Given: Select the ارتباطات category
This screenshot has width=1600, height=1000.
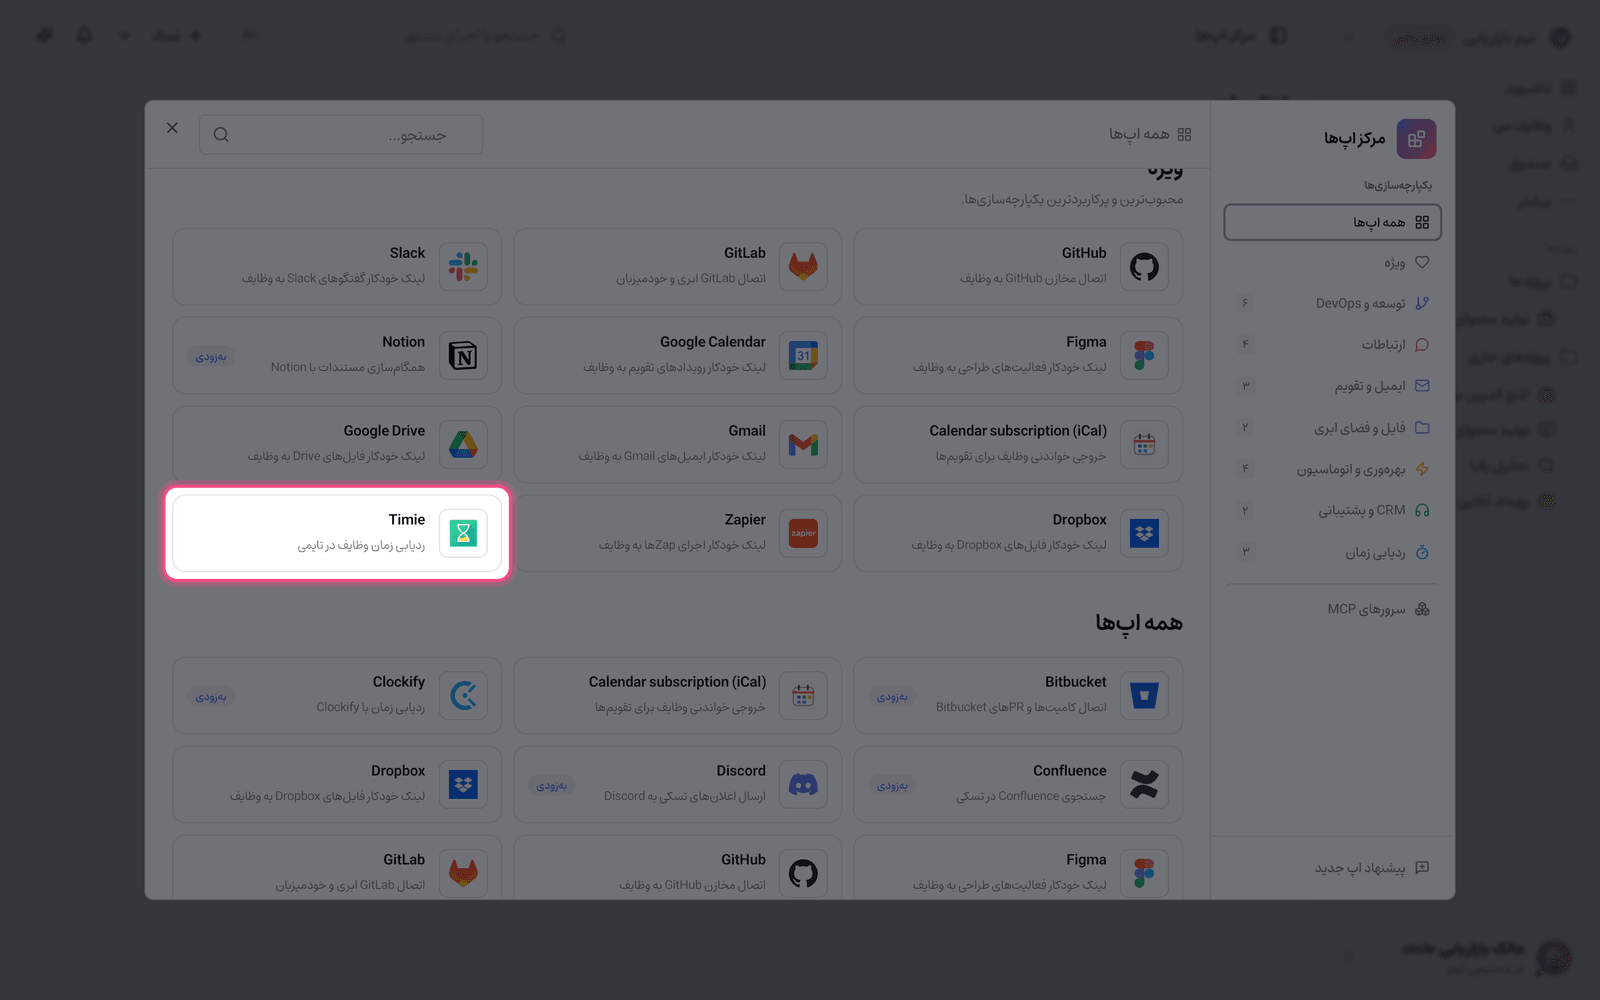Looking at the screenshot, I should pyautogui.click(x=1332, y=344).
